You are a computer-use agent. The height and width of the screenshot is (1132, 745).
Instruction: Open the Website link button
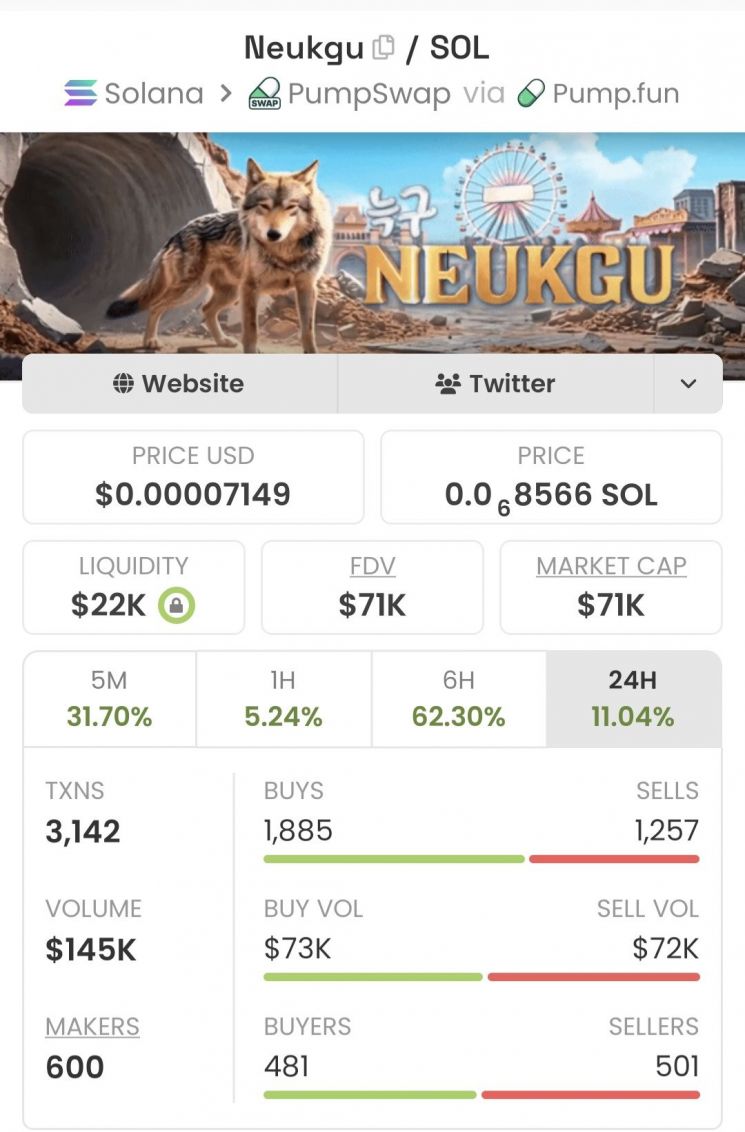pyautogui.click(x=180, y=384)
